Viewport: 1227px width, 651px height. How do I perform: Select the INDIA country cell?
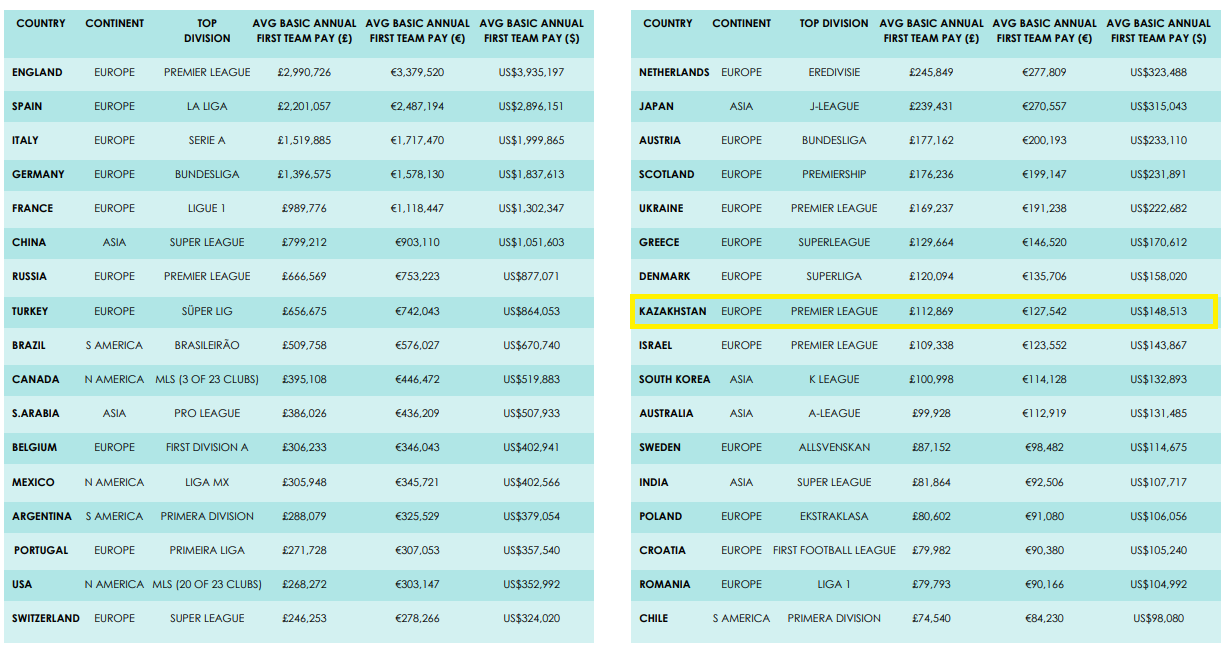pos(654,482)
